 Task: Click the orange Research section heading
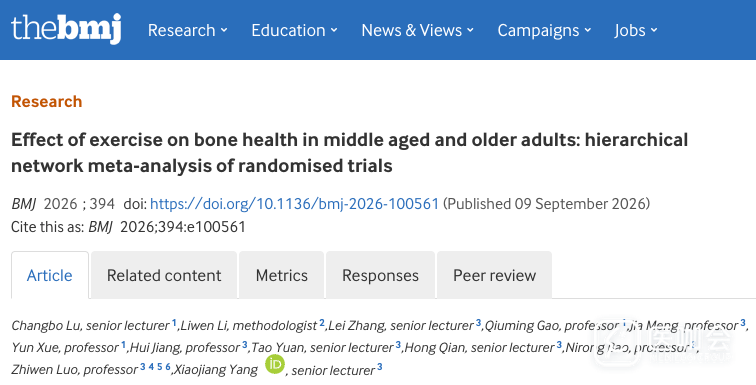(47, 101)
